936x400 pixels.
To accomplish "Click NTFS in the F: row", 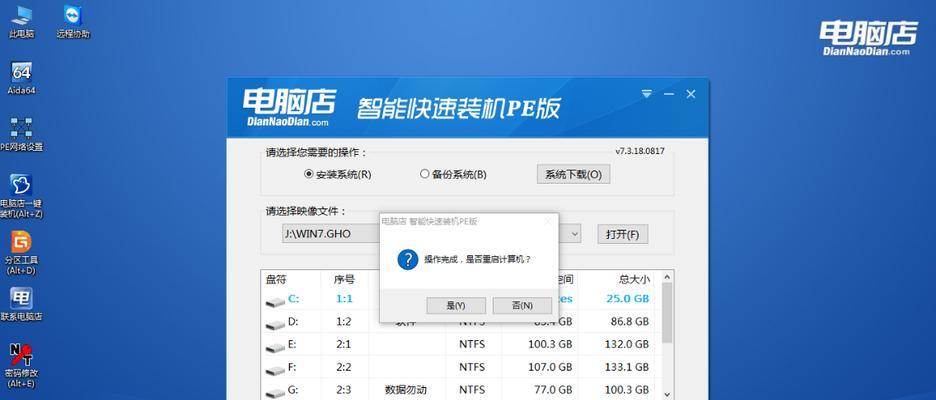I will [x=472, y=367].
